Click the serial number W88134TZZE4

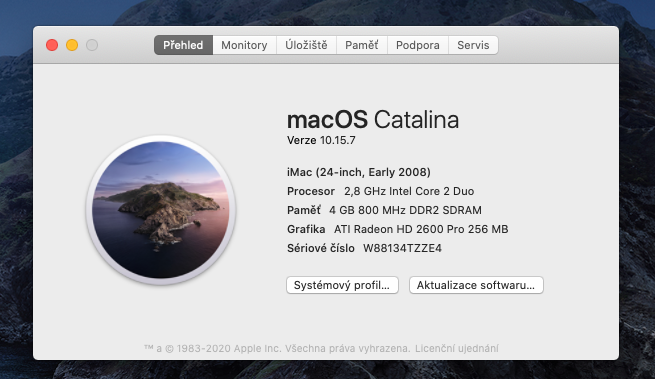click(402, 249)
